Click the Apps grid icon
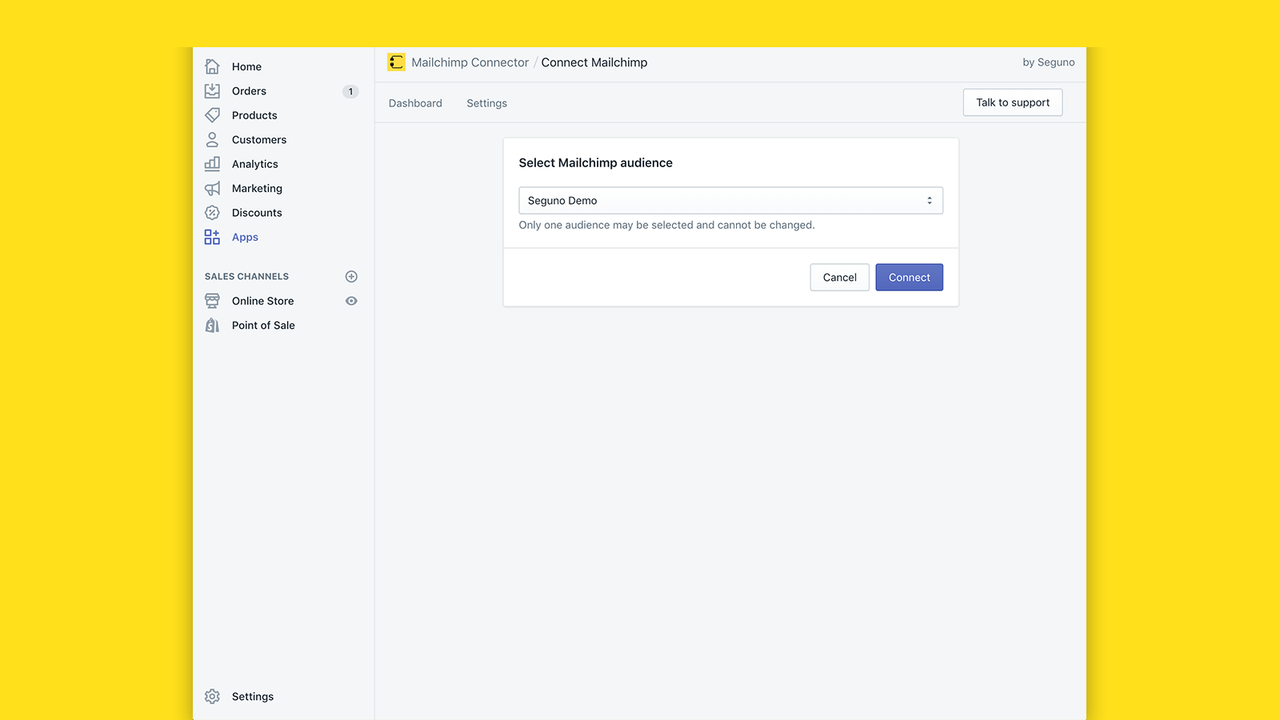 coord(212,237)
